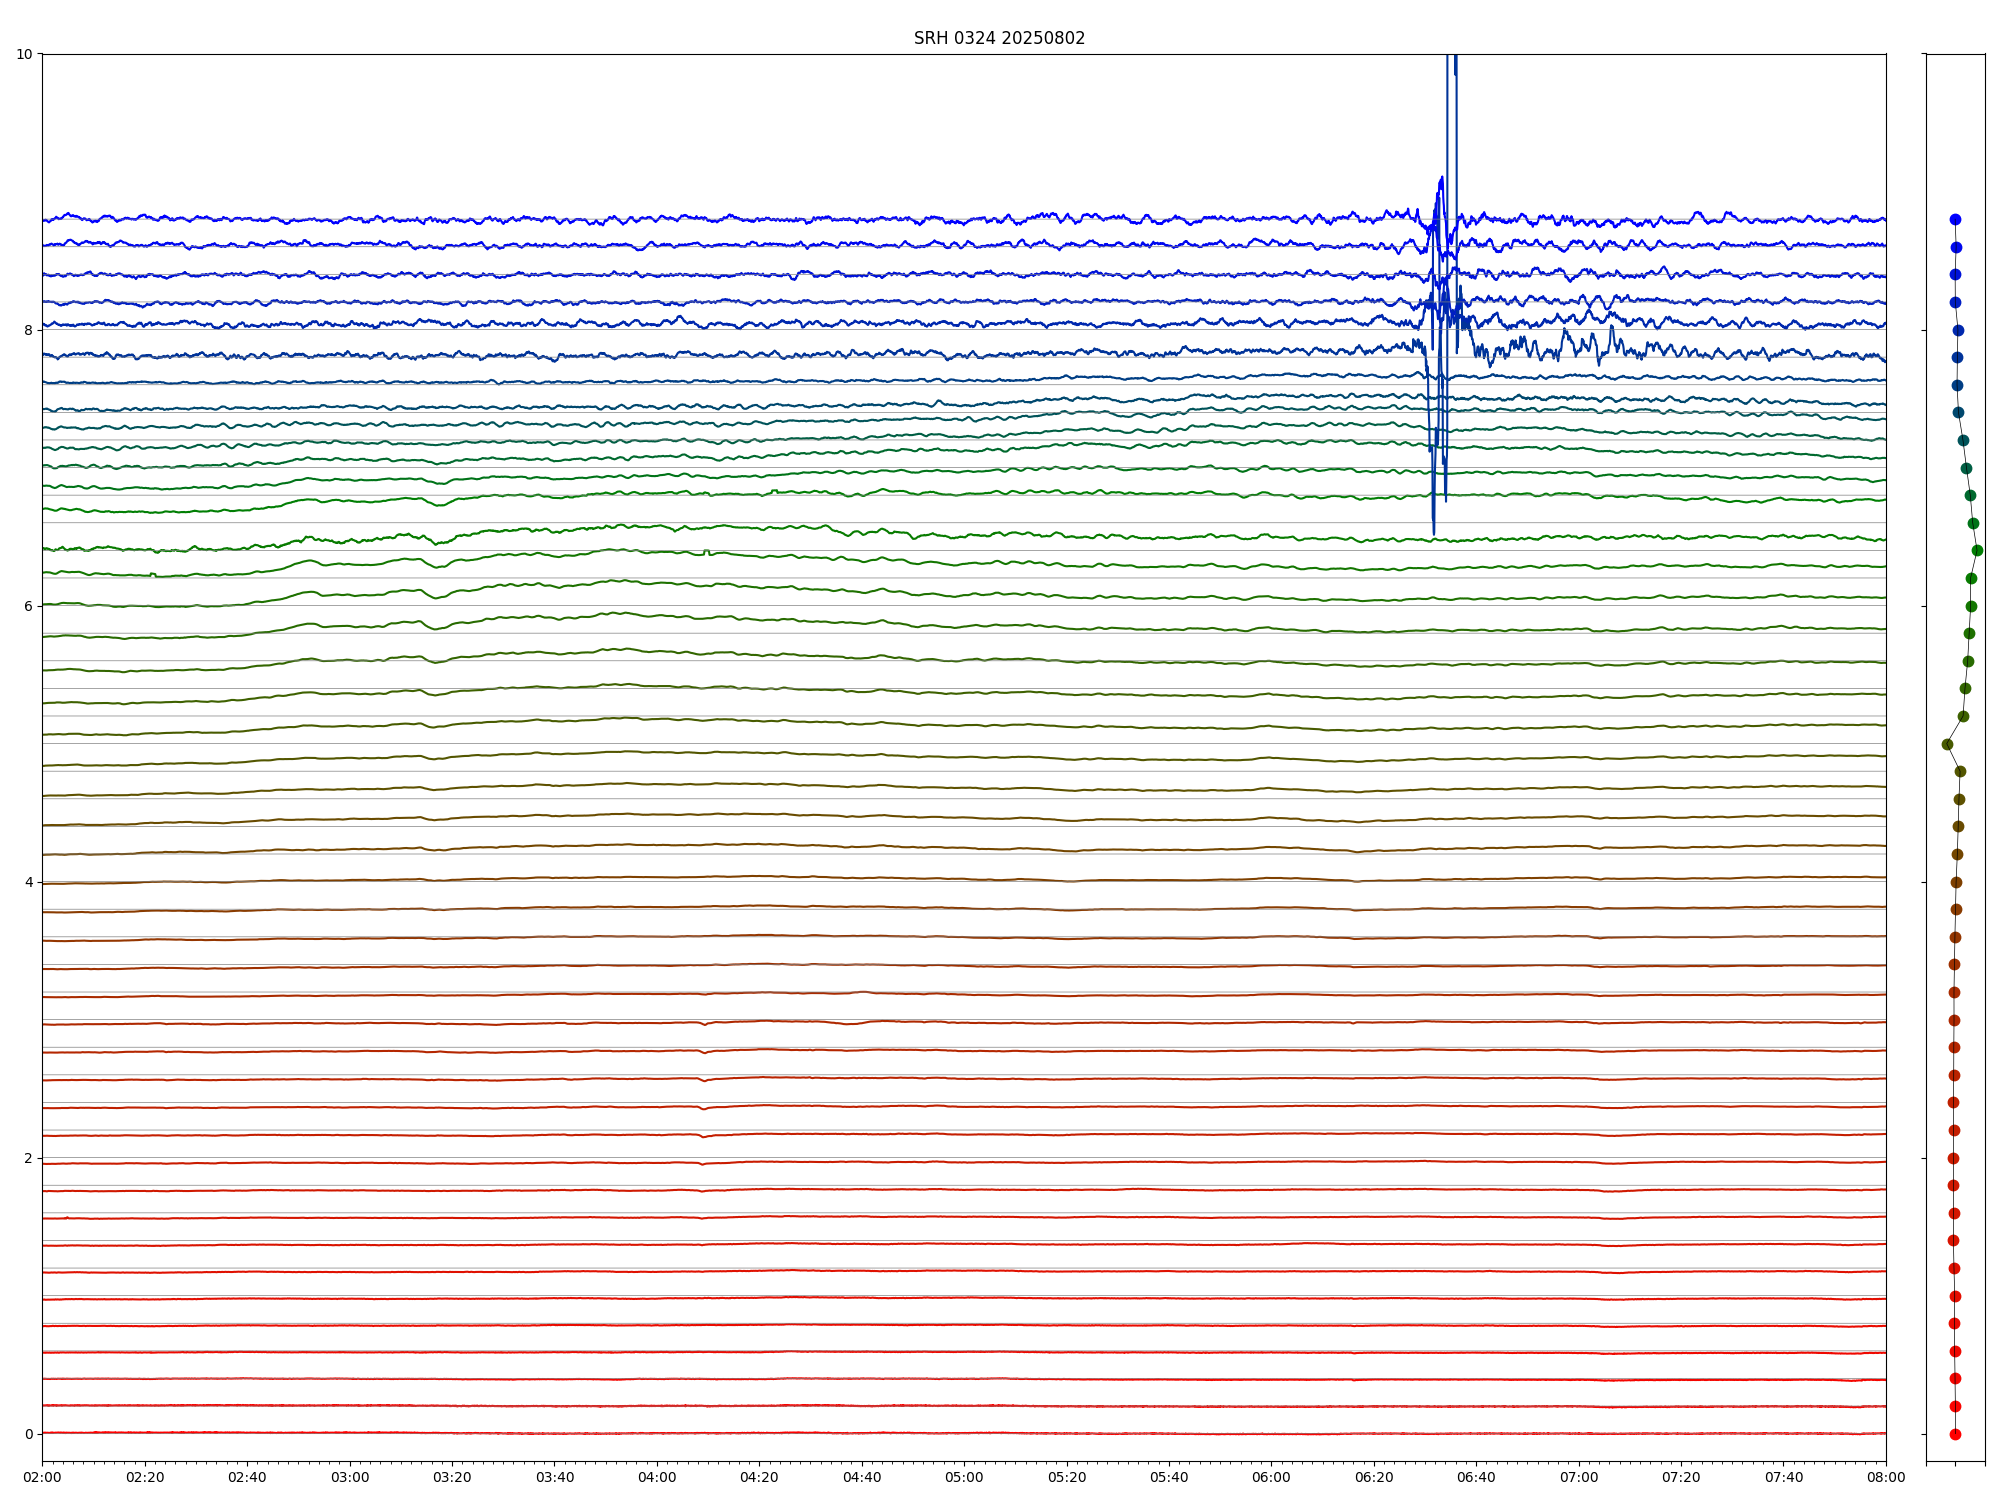The image size is (2000, 1500).
Task: Click the y-axis label 2
Action: coord(28,1158)
